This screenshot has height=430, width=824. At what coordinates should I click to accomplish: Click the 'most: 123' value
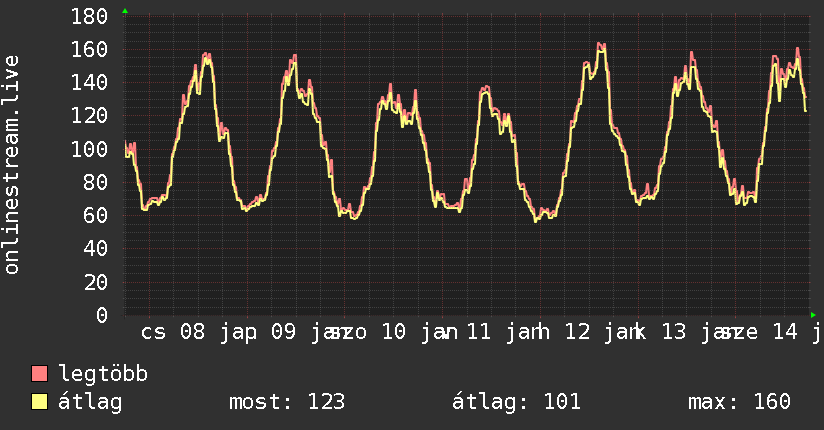click(x=287, y=402)
